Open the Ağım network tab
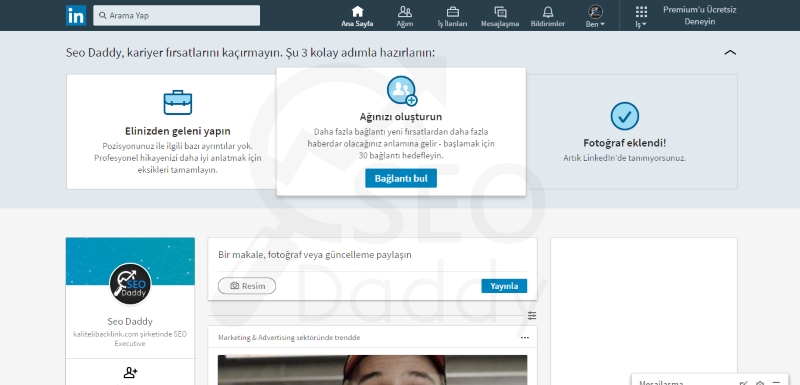The image size is (800, 385). 405,16
